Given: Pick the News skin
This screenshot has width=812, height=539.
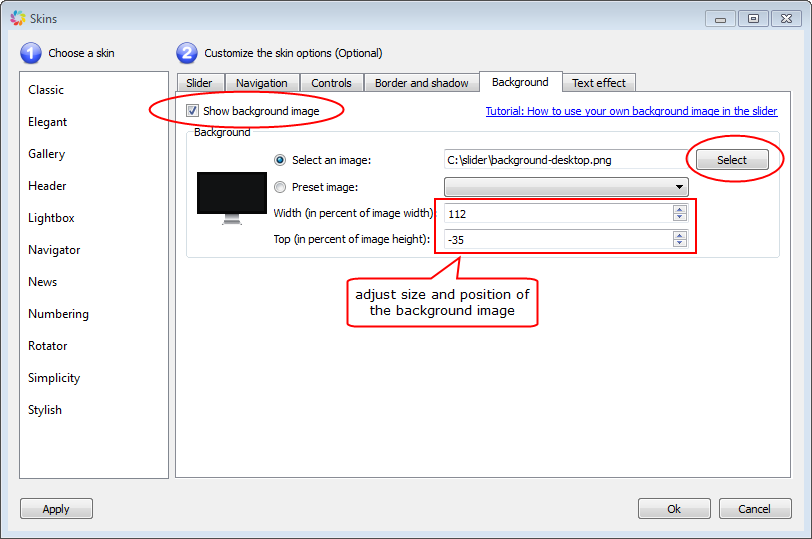Looking at the screenshot, I should pos(42,282).
